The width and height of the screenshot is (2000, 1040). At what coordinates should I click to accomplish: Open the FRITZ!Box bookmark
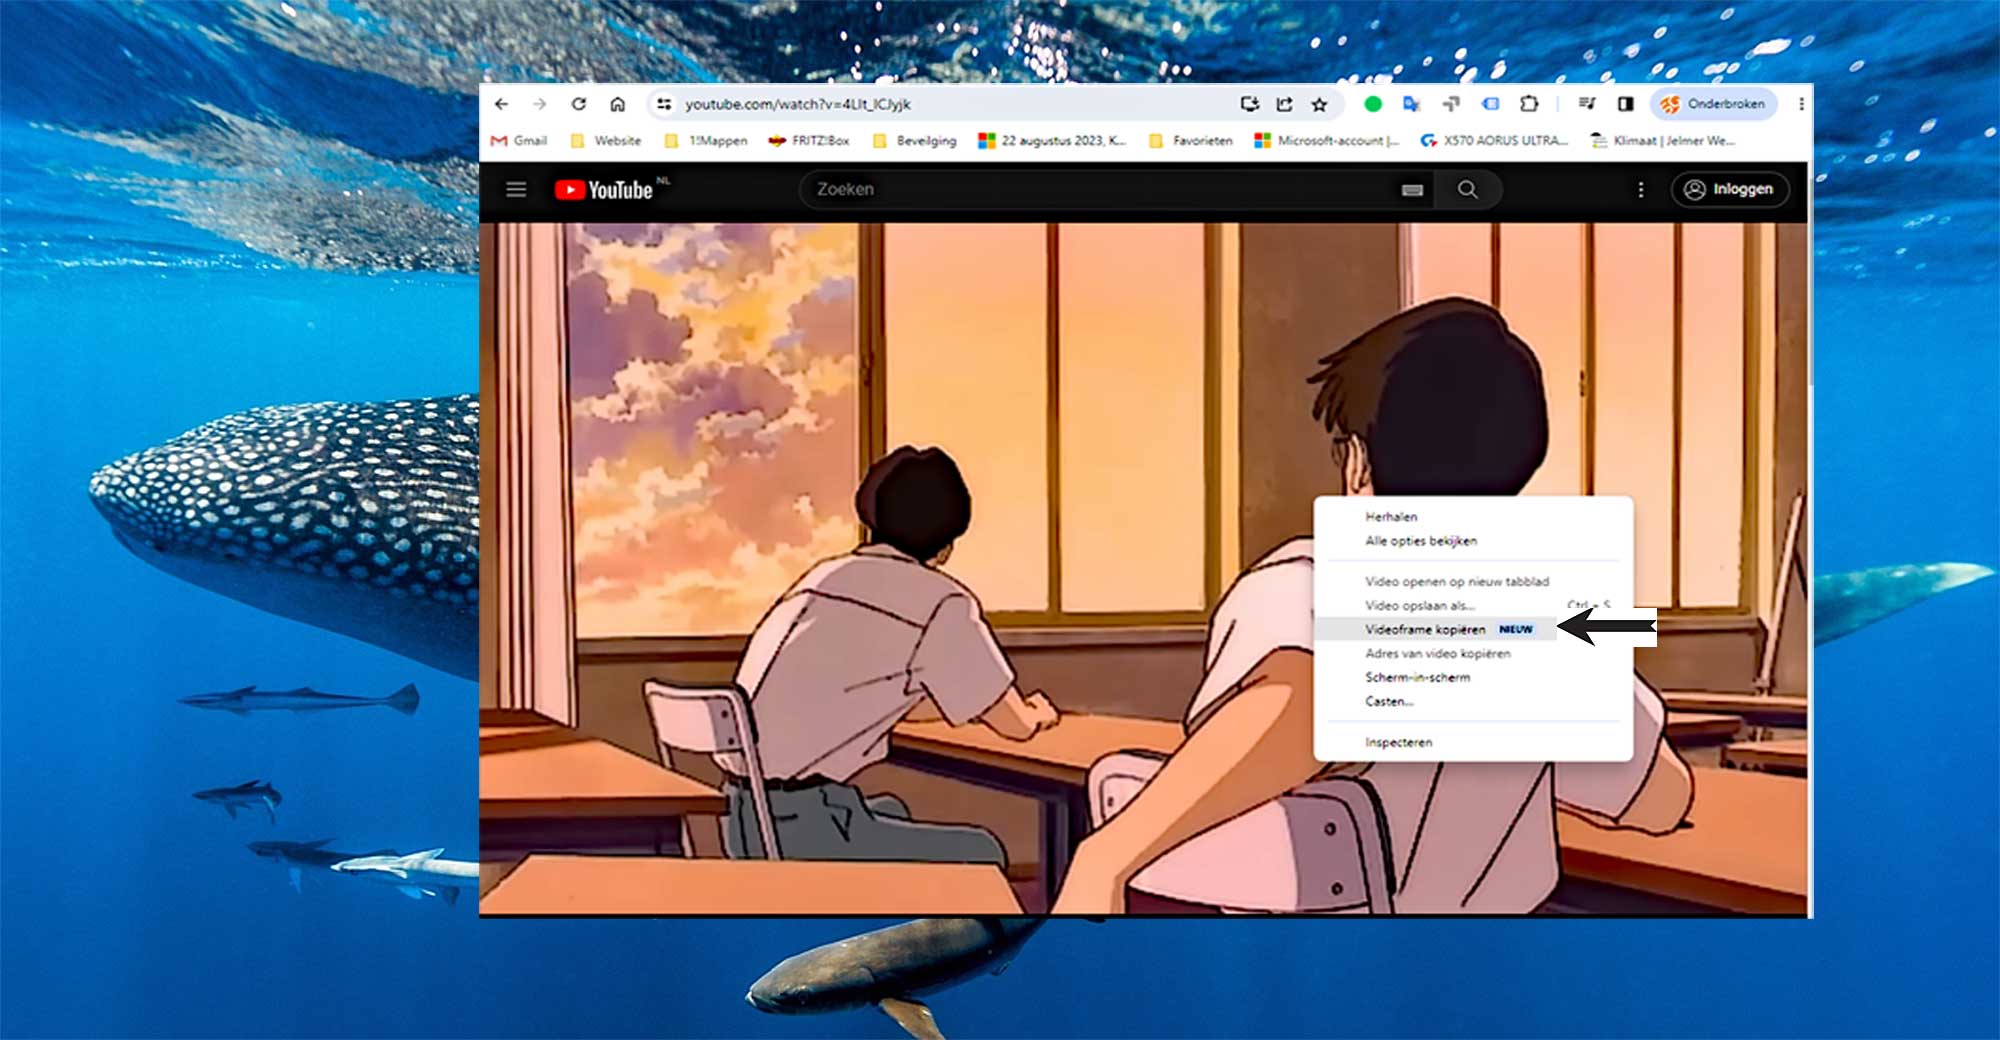pos(809,141)
